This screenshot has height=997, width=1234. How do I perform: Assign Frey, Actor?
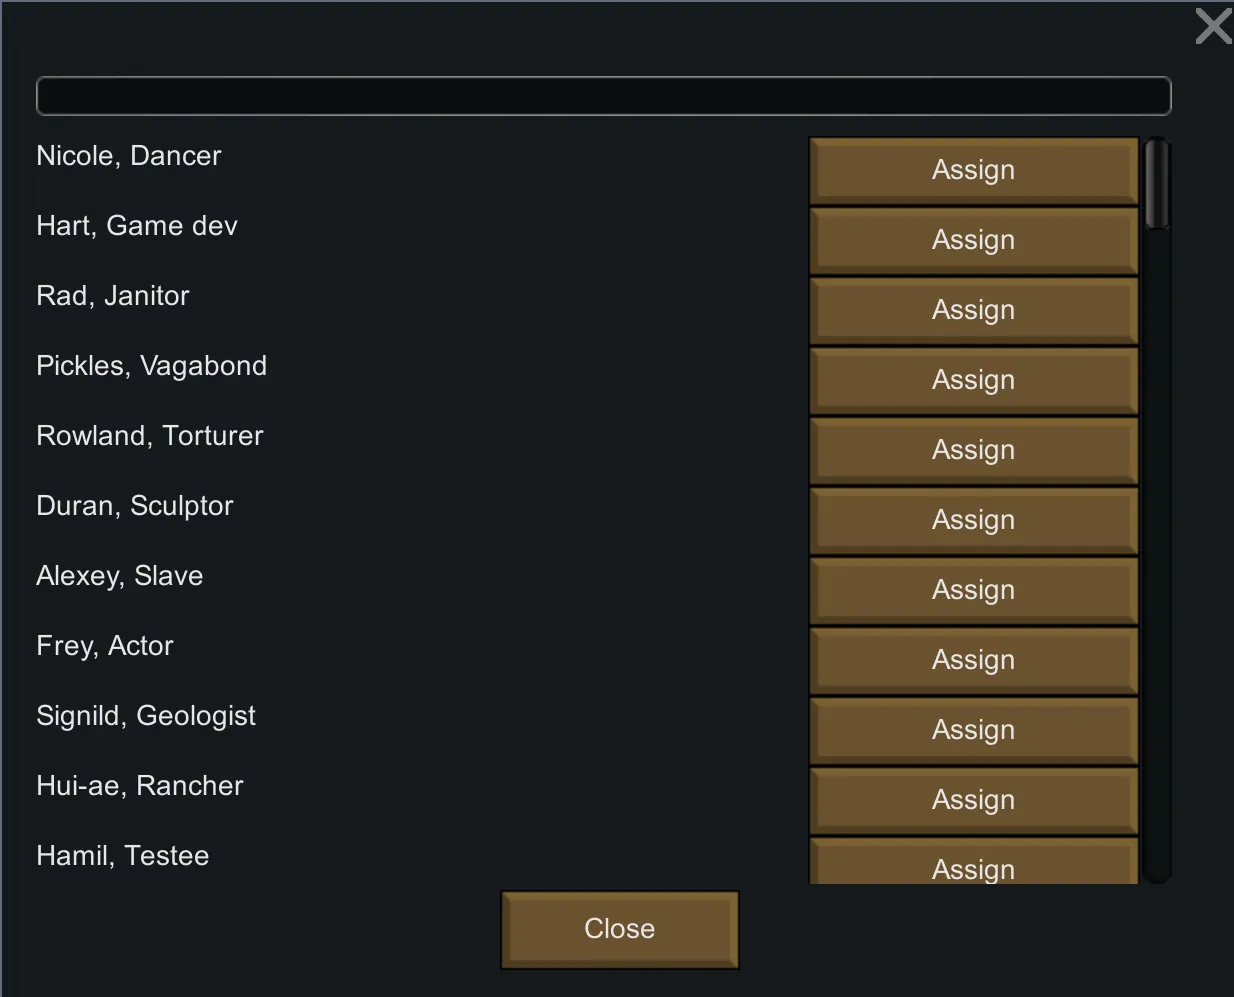coord(973,661)
